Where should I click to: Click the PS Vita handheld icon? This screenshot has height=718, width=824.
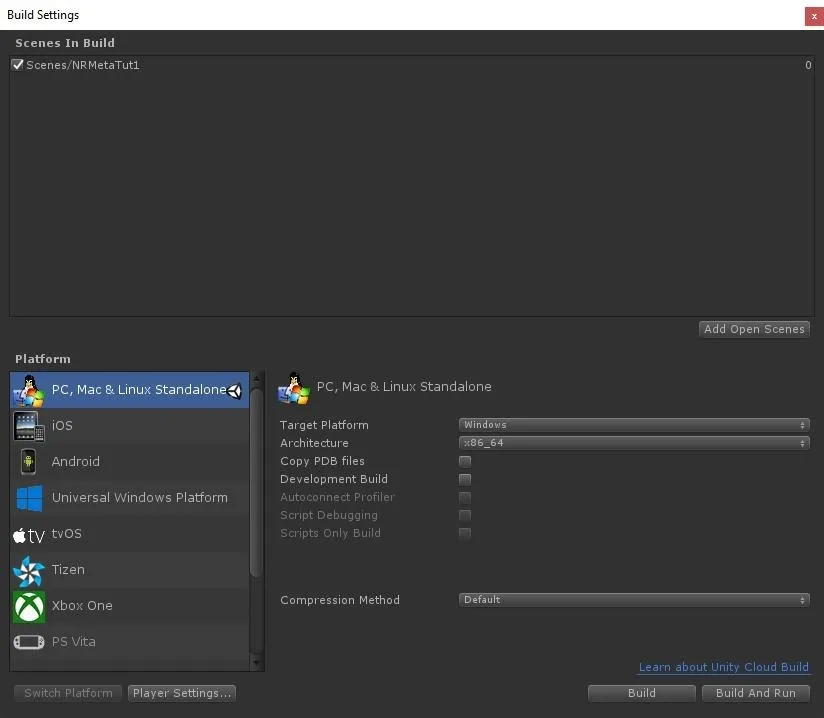point(29,642)
